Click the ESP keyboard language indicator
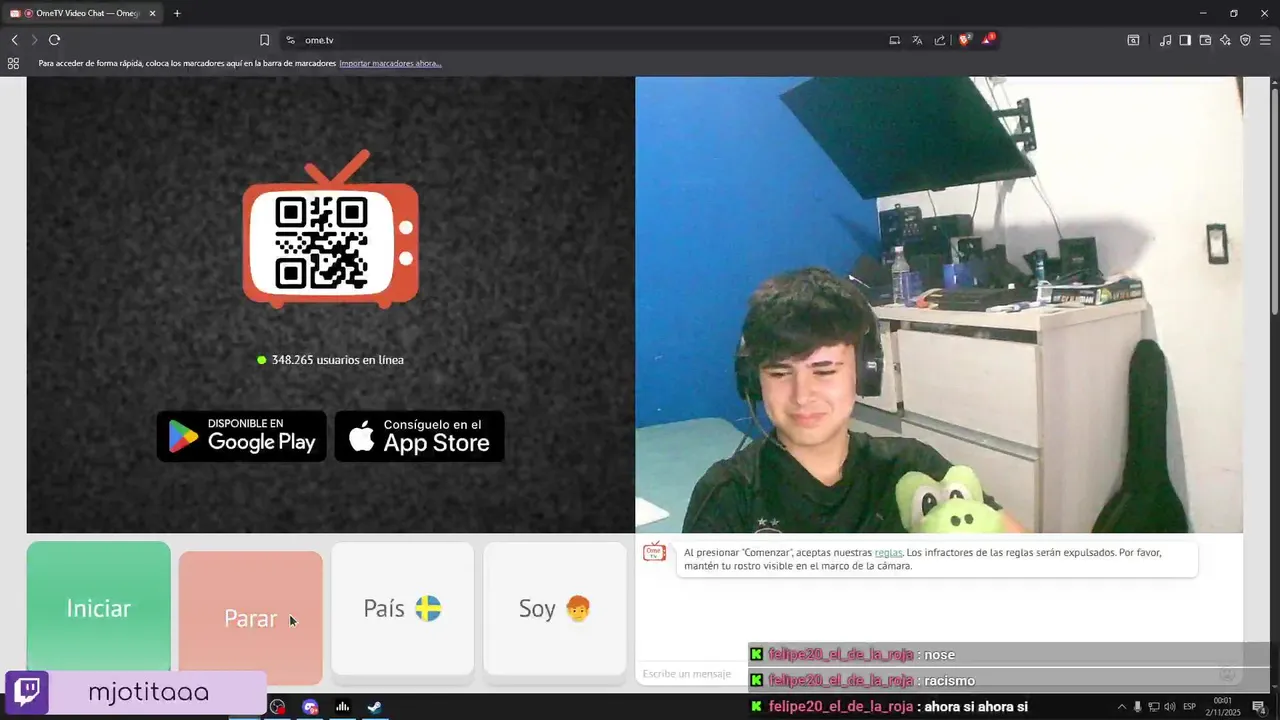 pos(1190,707)
